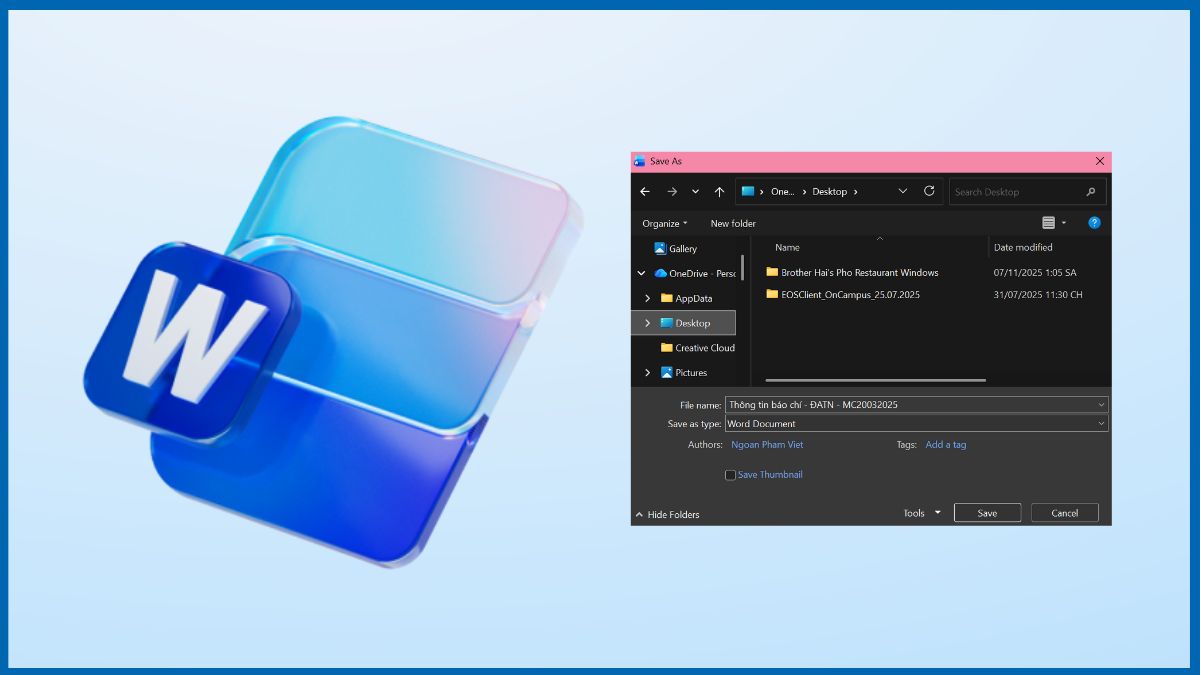
Task: Go up one folder level
Action: 719,192
